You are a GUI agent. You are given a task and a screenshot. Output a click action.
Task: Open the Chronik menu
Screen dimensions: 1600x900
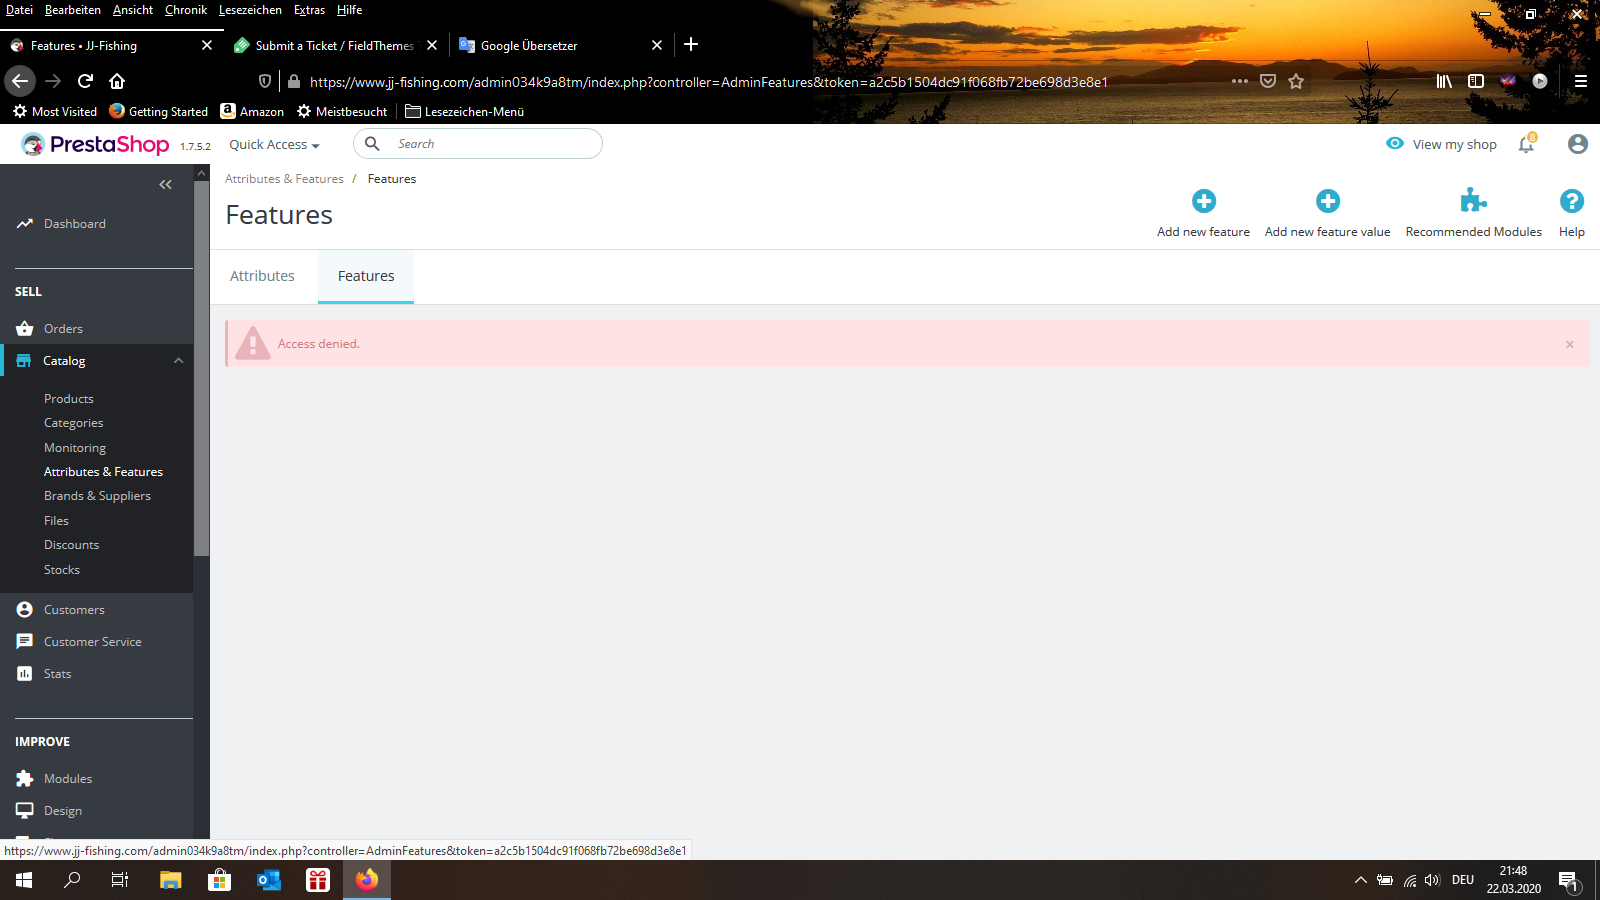pos(186,10)
